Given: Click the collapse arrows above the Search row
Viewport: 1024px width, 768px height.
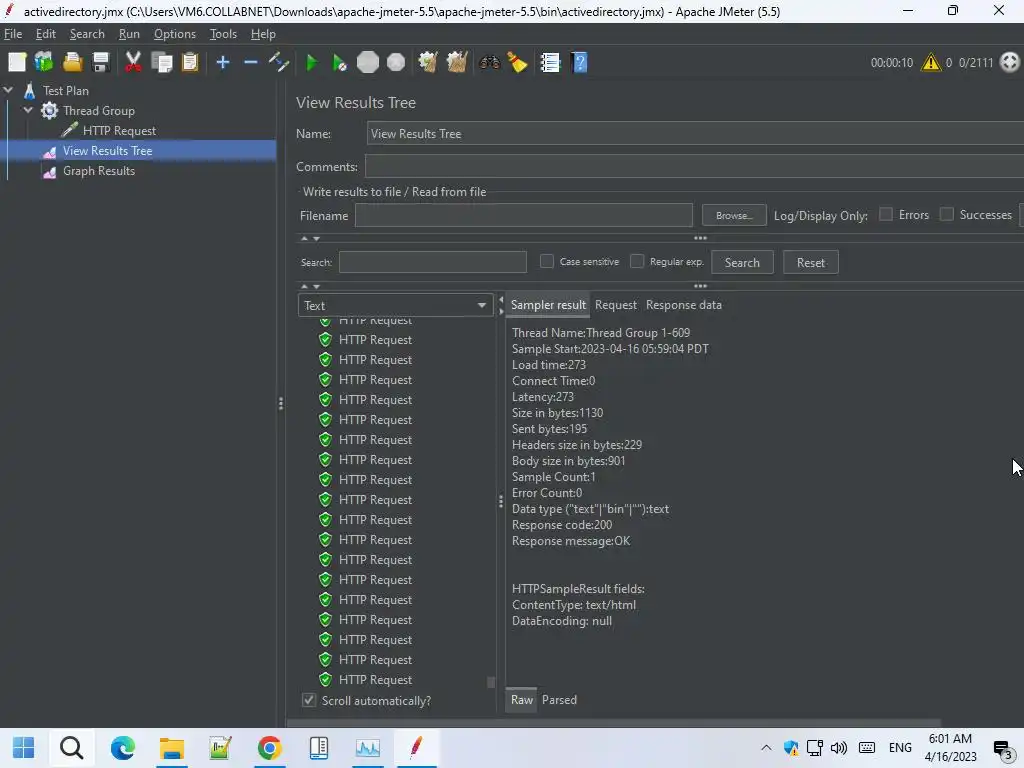Looking at the screenshot, I should pos(310,238).
